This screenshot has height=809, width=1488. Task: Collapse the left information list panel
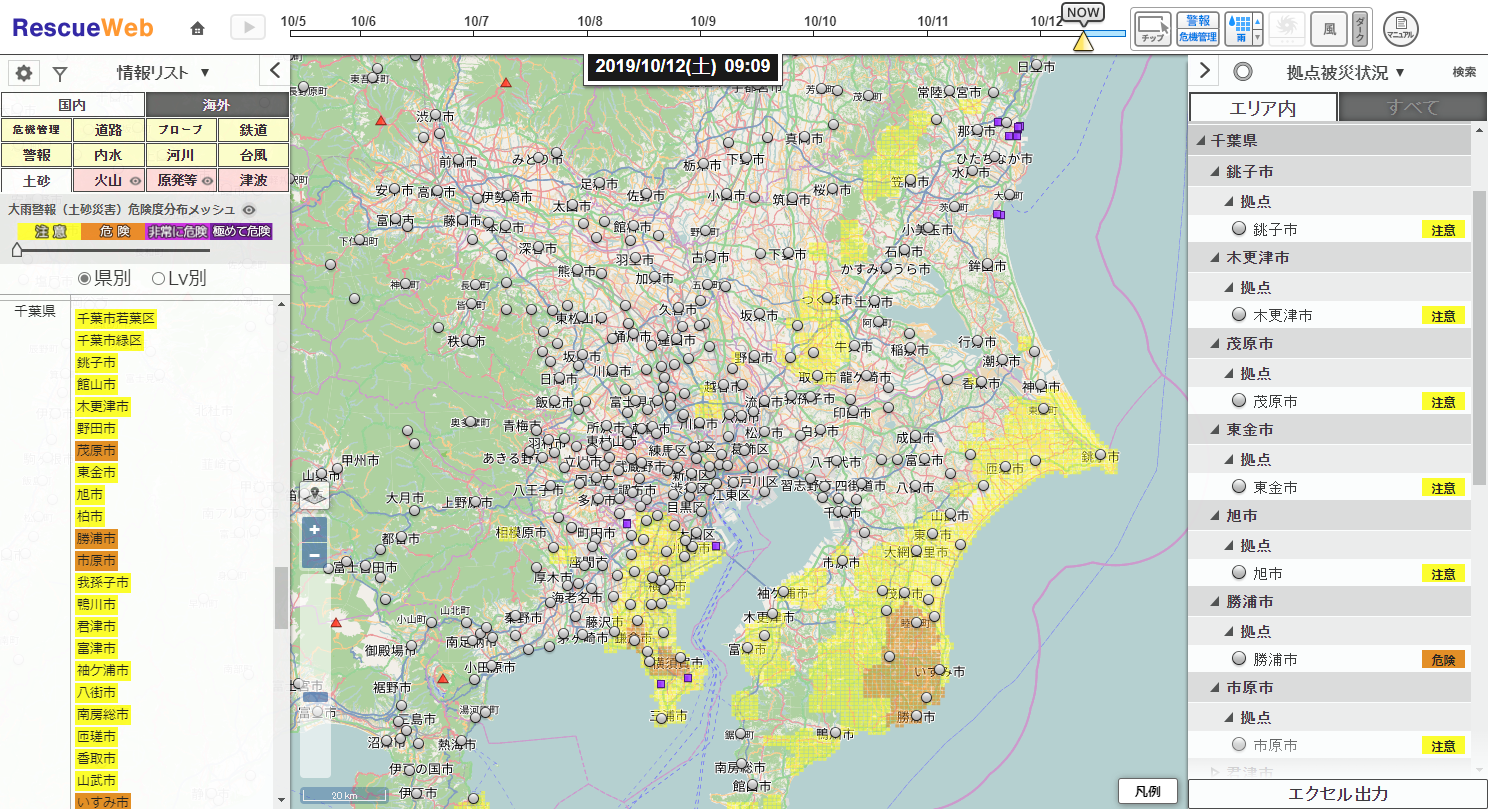click(275, 71)
